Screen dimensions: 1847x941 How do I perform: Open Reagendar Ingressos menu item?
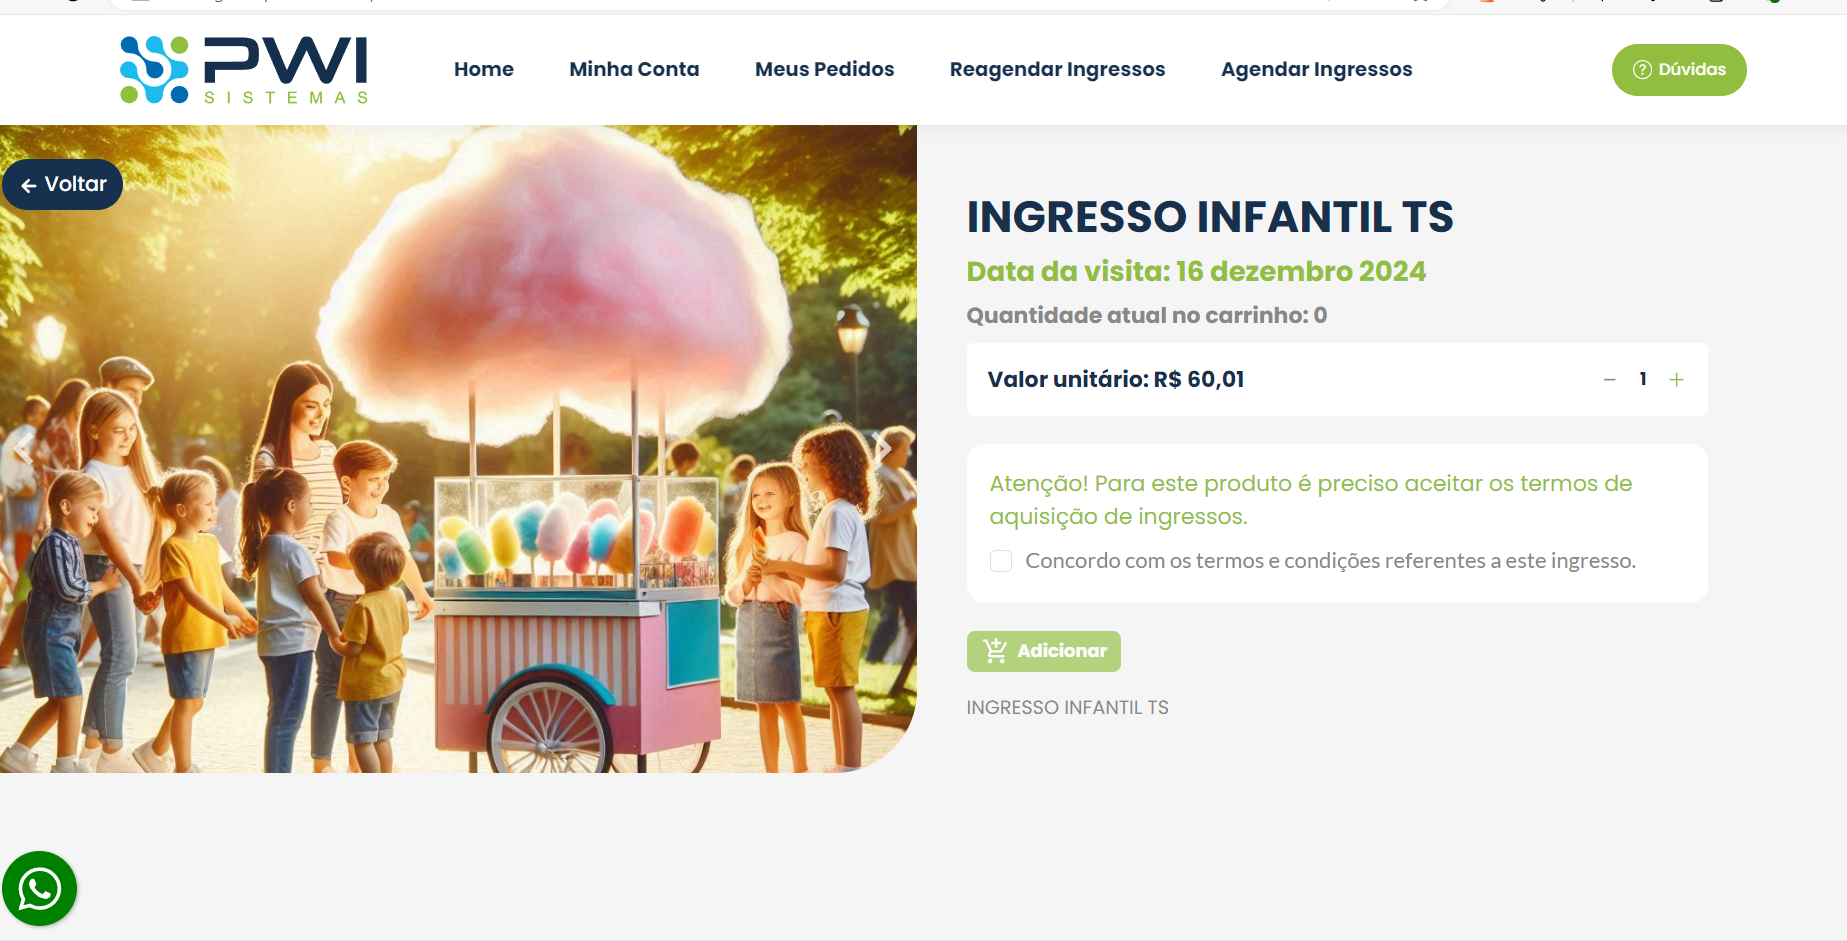pos(1057,69)
